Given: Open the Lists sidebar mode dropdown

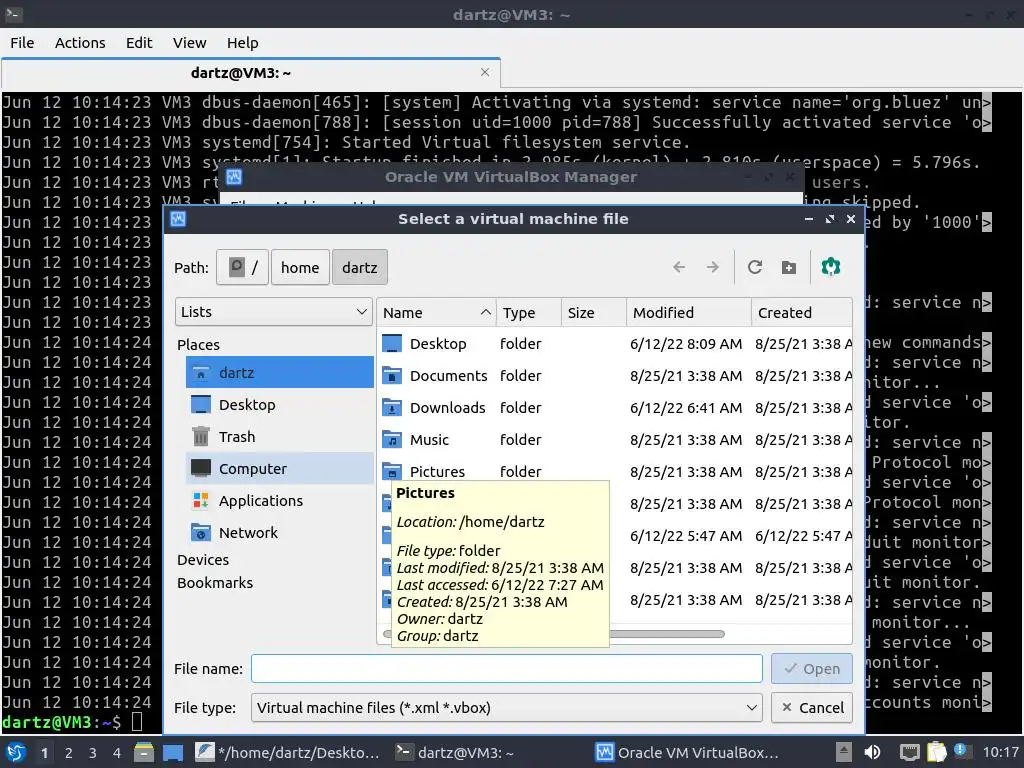Looking at the screenshot, I should coord(274,312).
